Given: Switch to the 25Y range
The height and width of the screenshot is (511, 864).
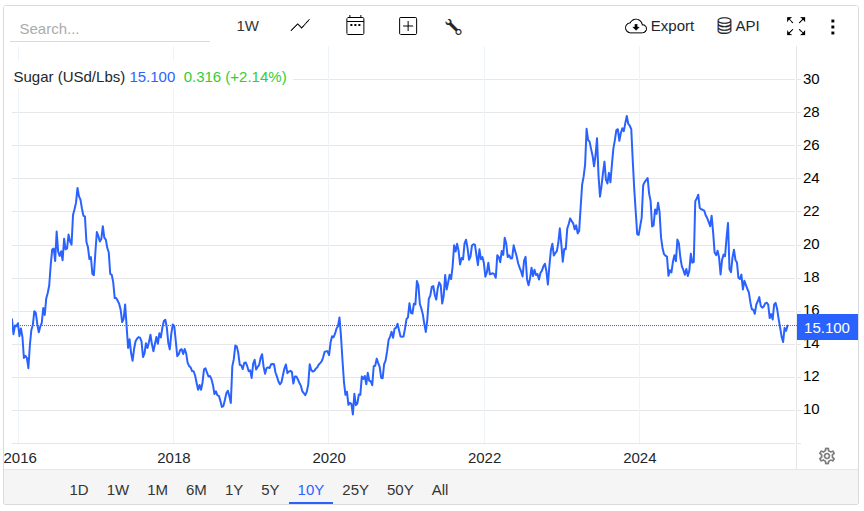Looking at the screenshot, I should (x=355, y=490).
